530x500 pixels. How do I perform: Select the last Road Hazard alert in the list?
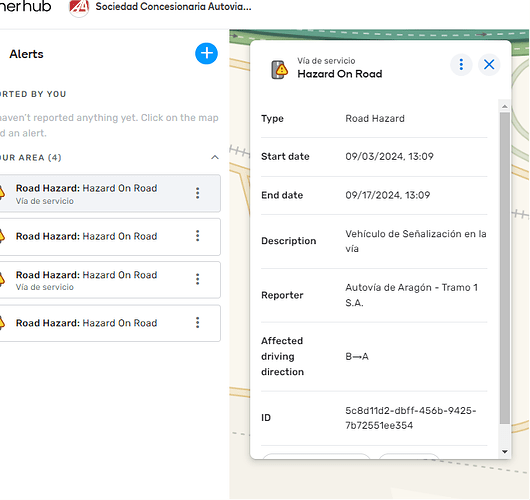[110, 323]
